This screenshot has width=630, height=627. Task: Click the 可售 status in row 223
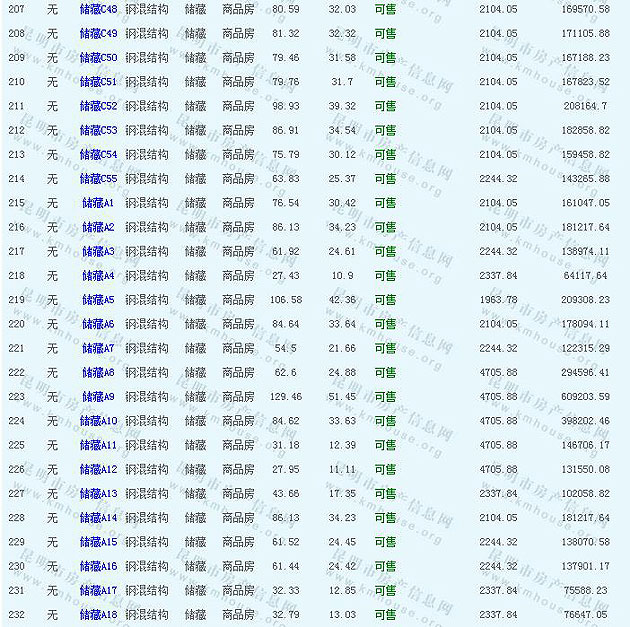pos(385,397)
